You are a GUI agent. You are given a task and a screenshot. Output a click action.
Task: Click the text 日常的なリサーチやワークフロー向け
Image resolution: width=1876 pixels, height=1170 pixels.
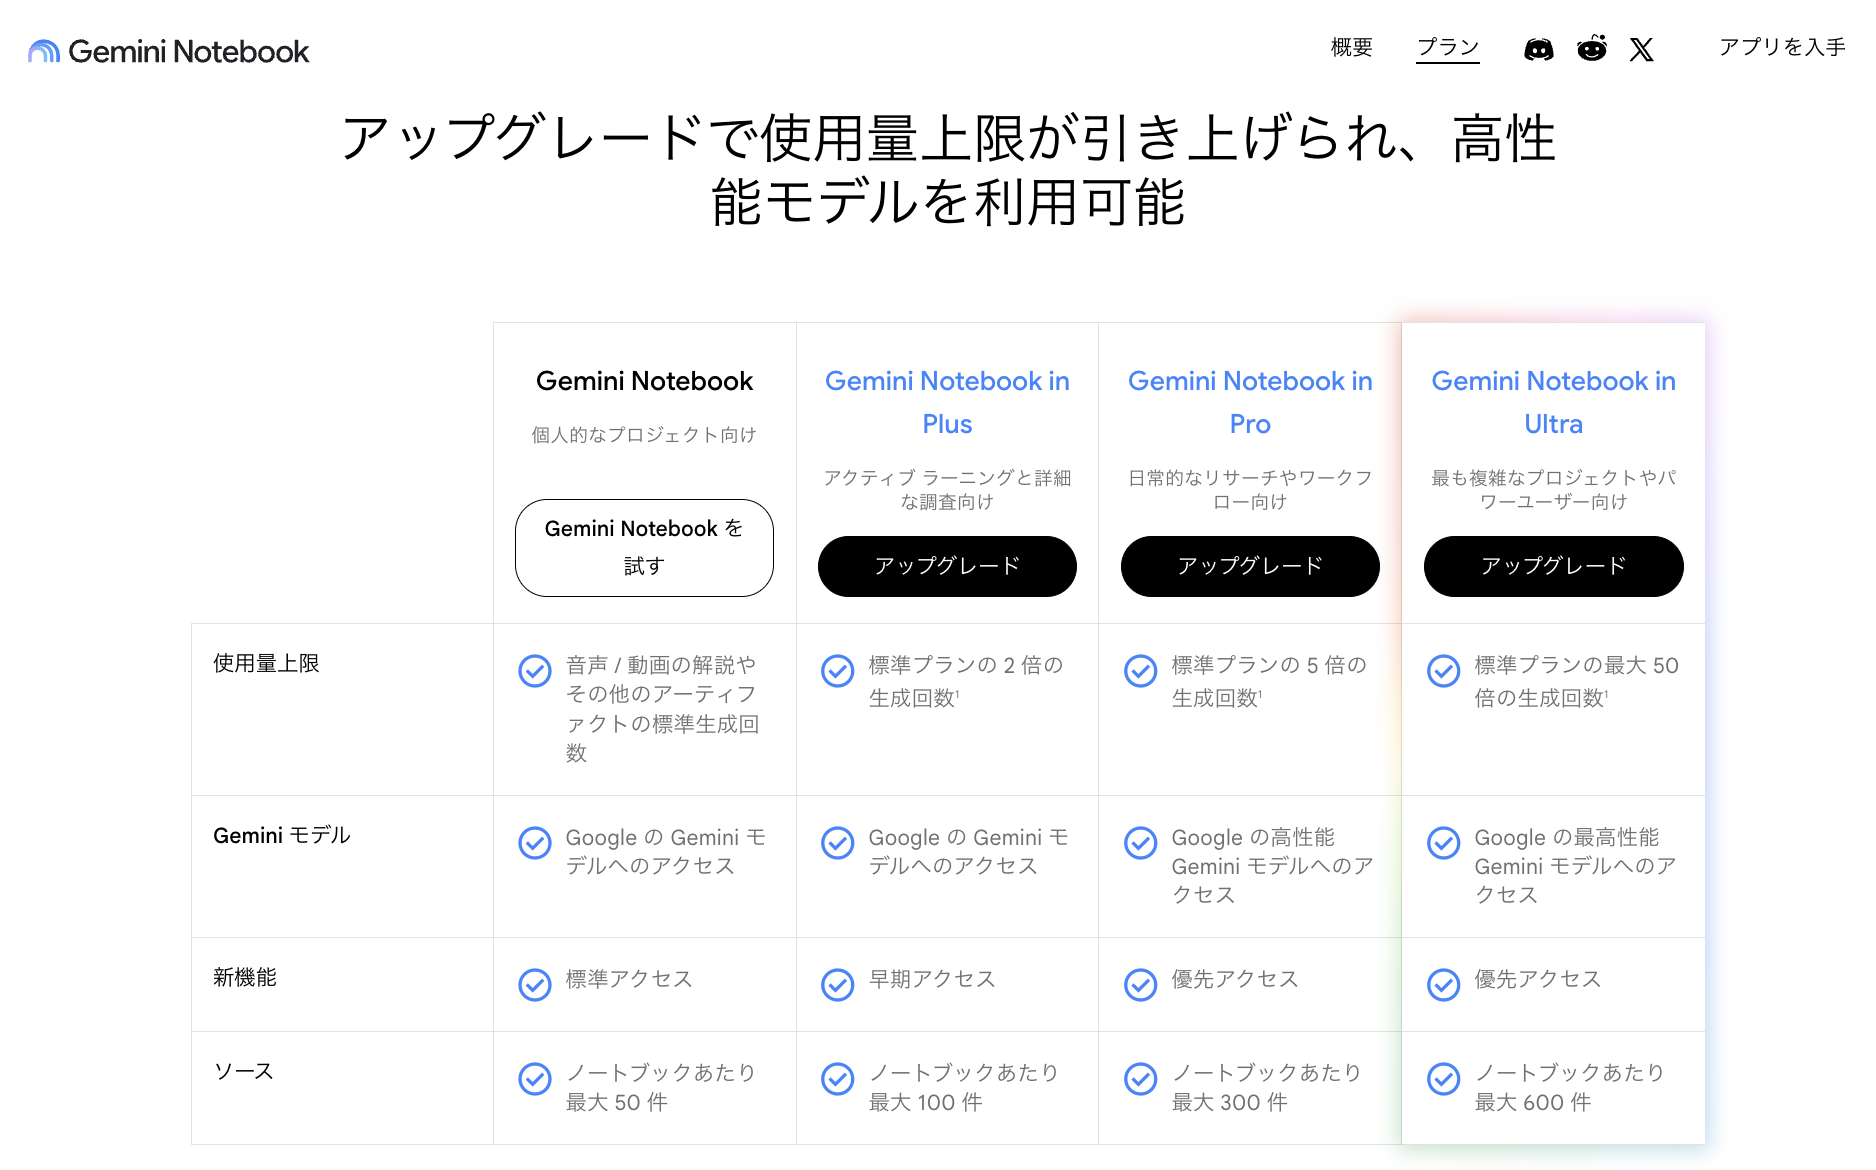pyautogui.click(x=1250, y=490)
